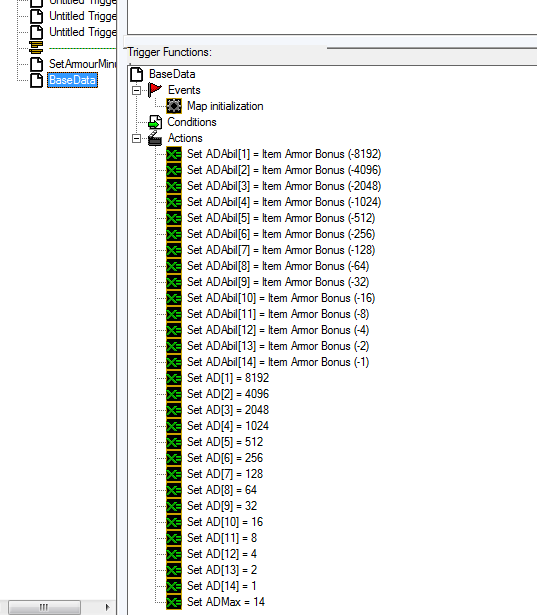Click icon for Set ADAbil[9] action
Viewport: 537px width, 615px height.
tap(174, 282)
